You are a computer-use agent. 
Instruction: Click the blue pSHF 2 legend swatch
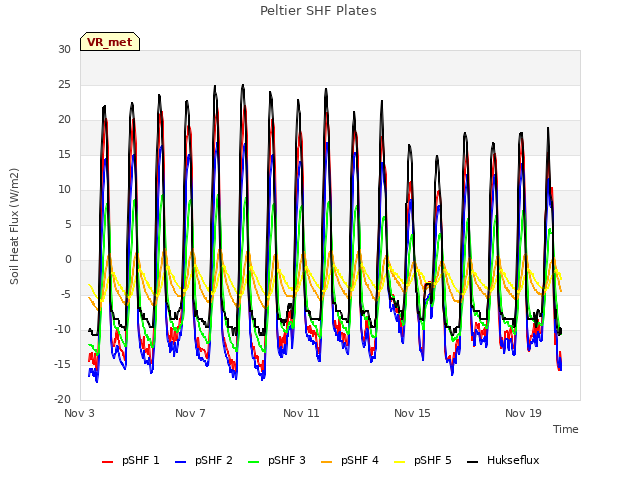(180, 462)
